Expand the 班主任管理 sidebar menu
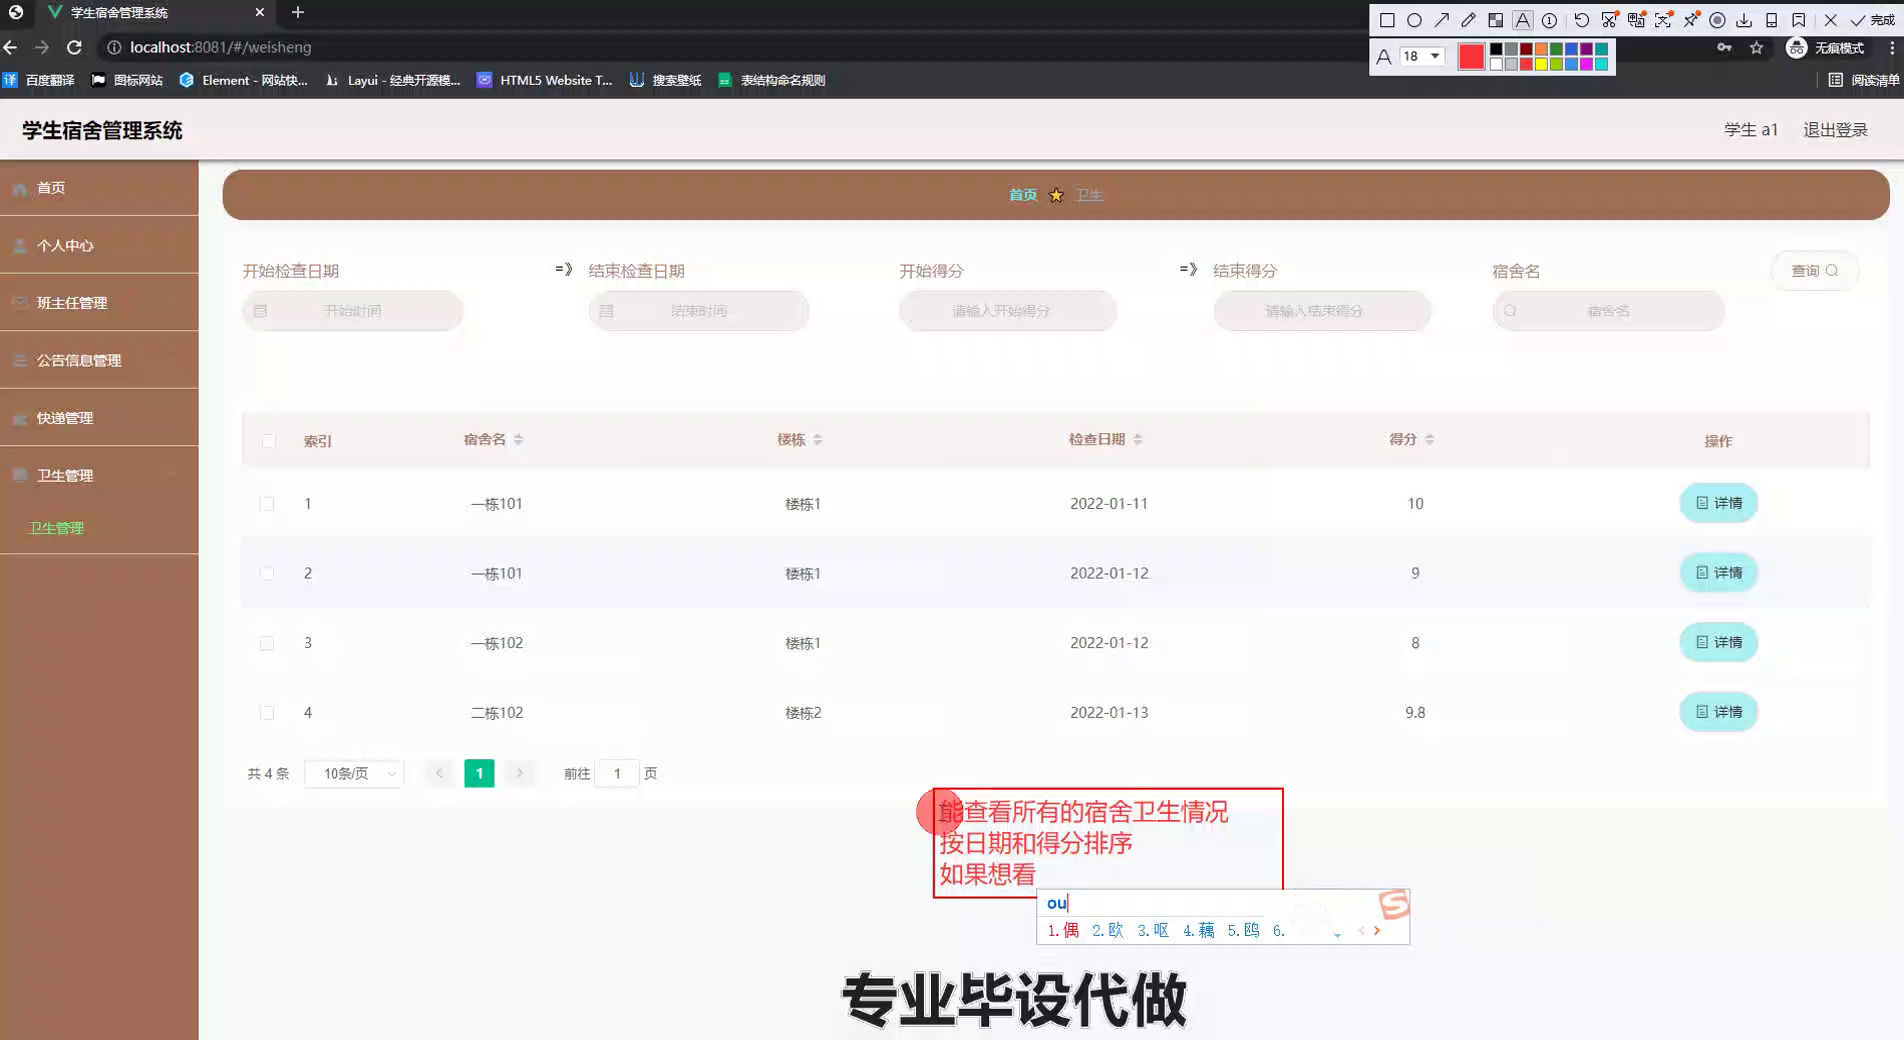Image resolution: width=1904 pixels, height=1040 pixels. tap(99, 302)
